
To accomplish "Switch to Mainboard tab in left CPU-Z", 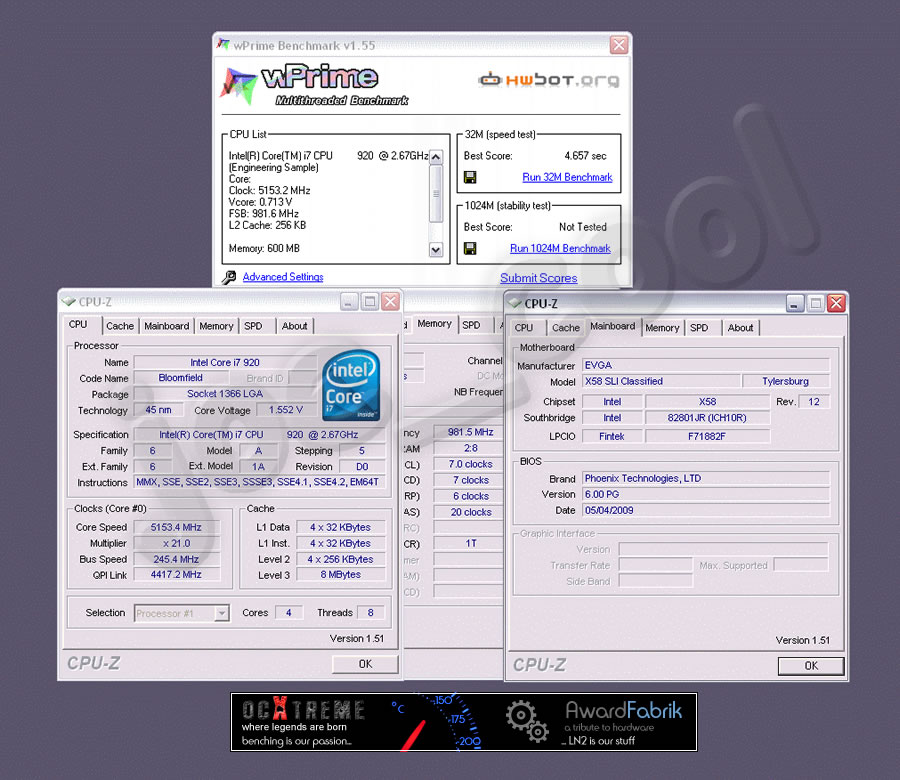I will (x=166, y=326).
